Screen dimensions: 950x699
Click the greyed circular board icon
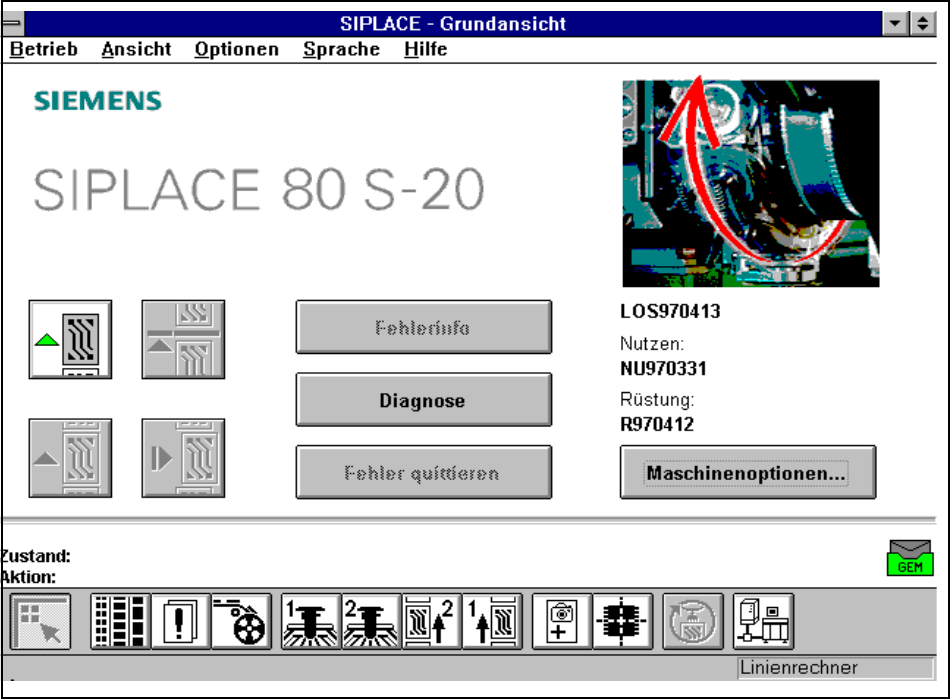click(693, 621)
